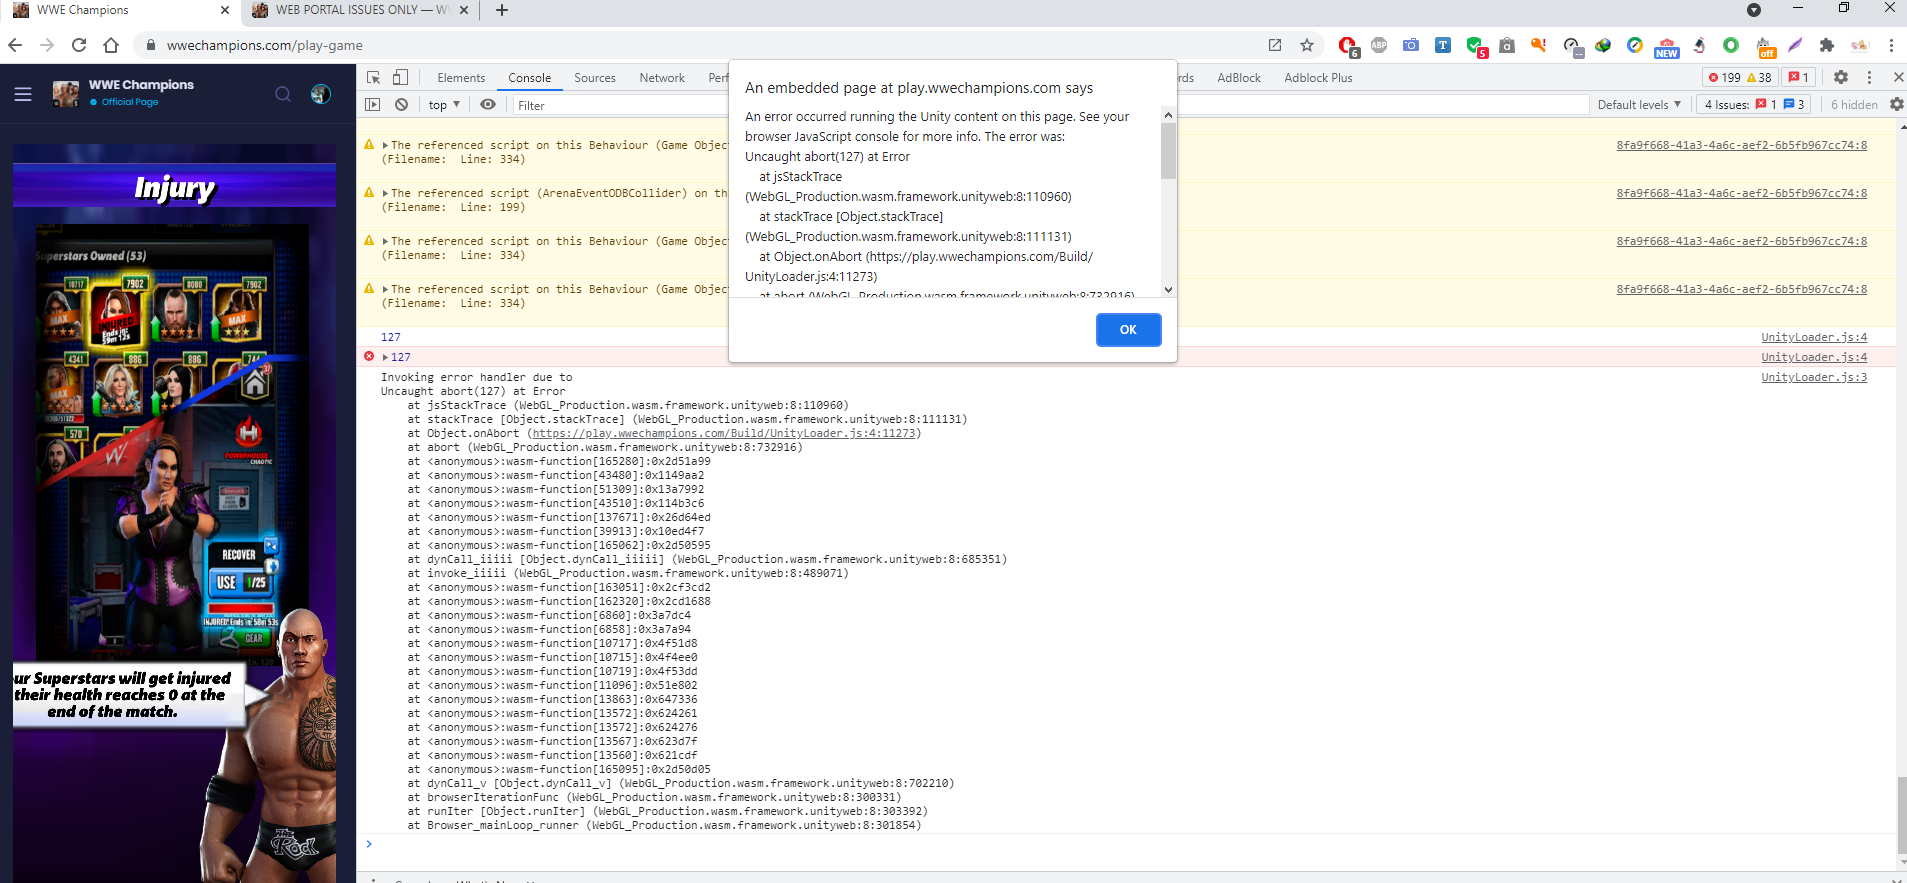The image size is (1907, 883).
Task: Open the top JavaScript context dropdown
Action: coord(444,105)
